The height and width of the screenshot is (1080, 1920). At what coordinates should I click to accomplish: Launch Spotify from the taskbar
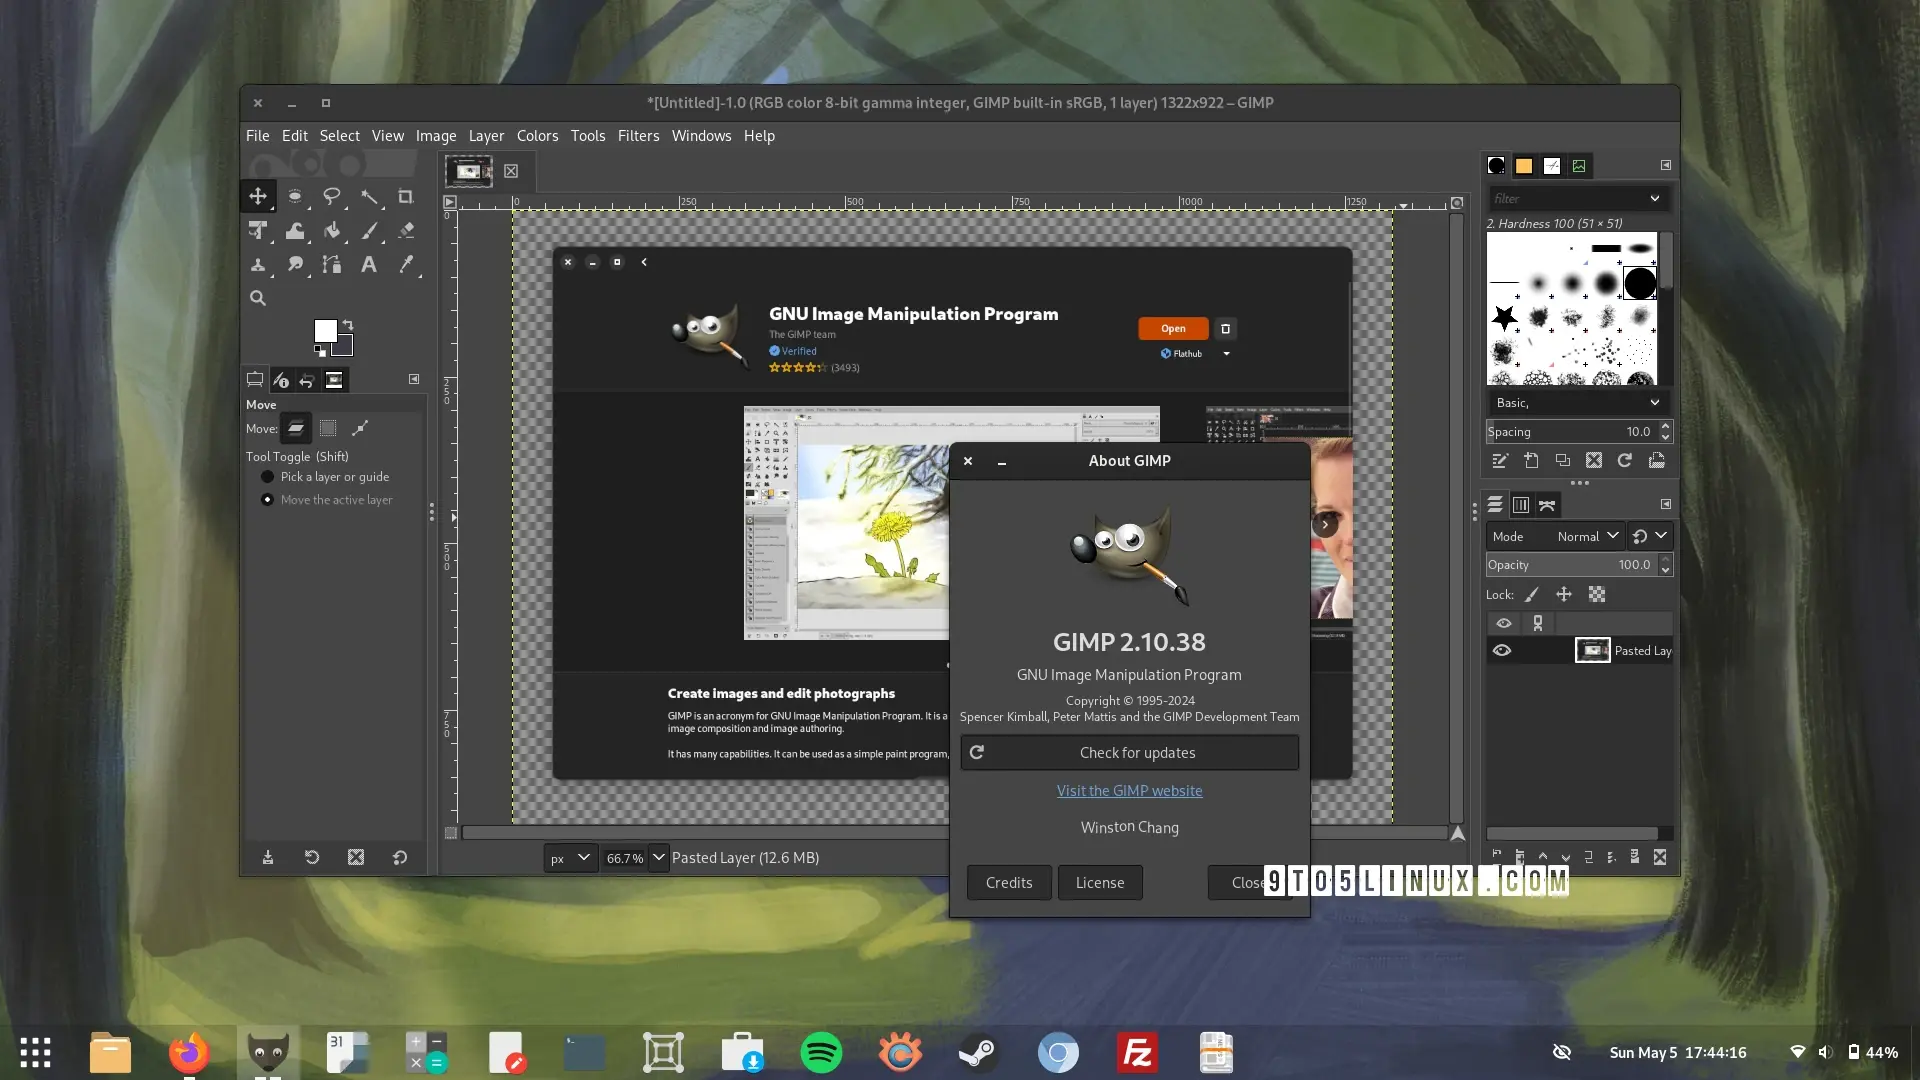821,1053
